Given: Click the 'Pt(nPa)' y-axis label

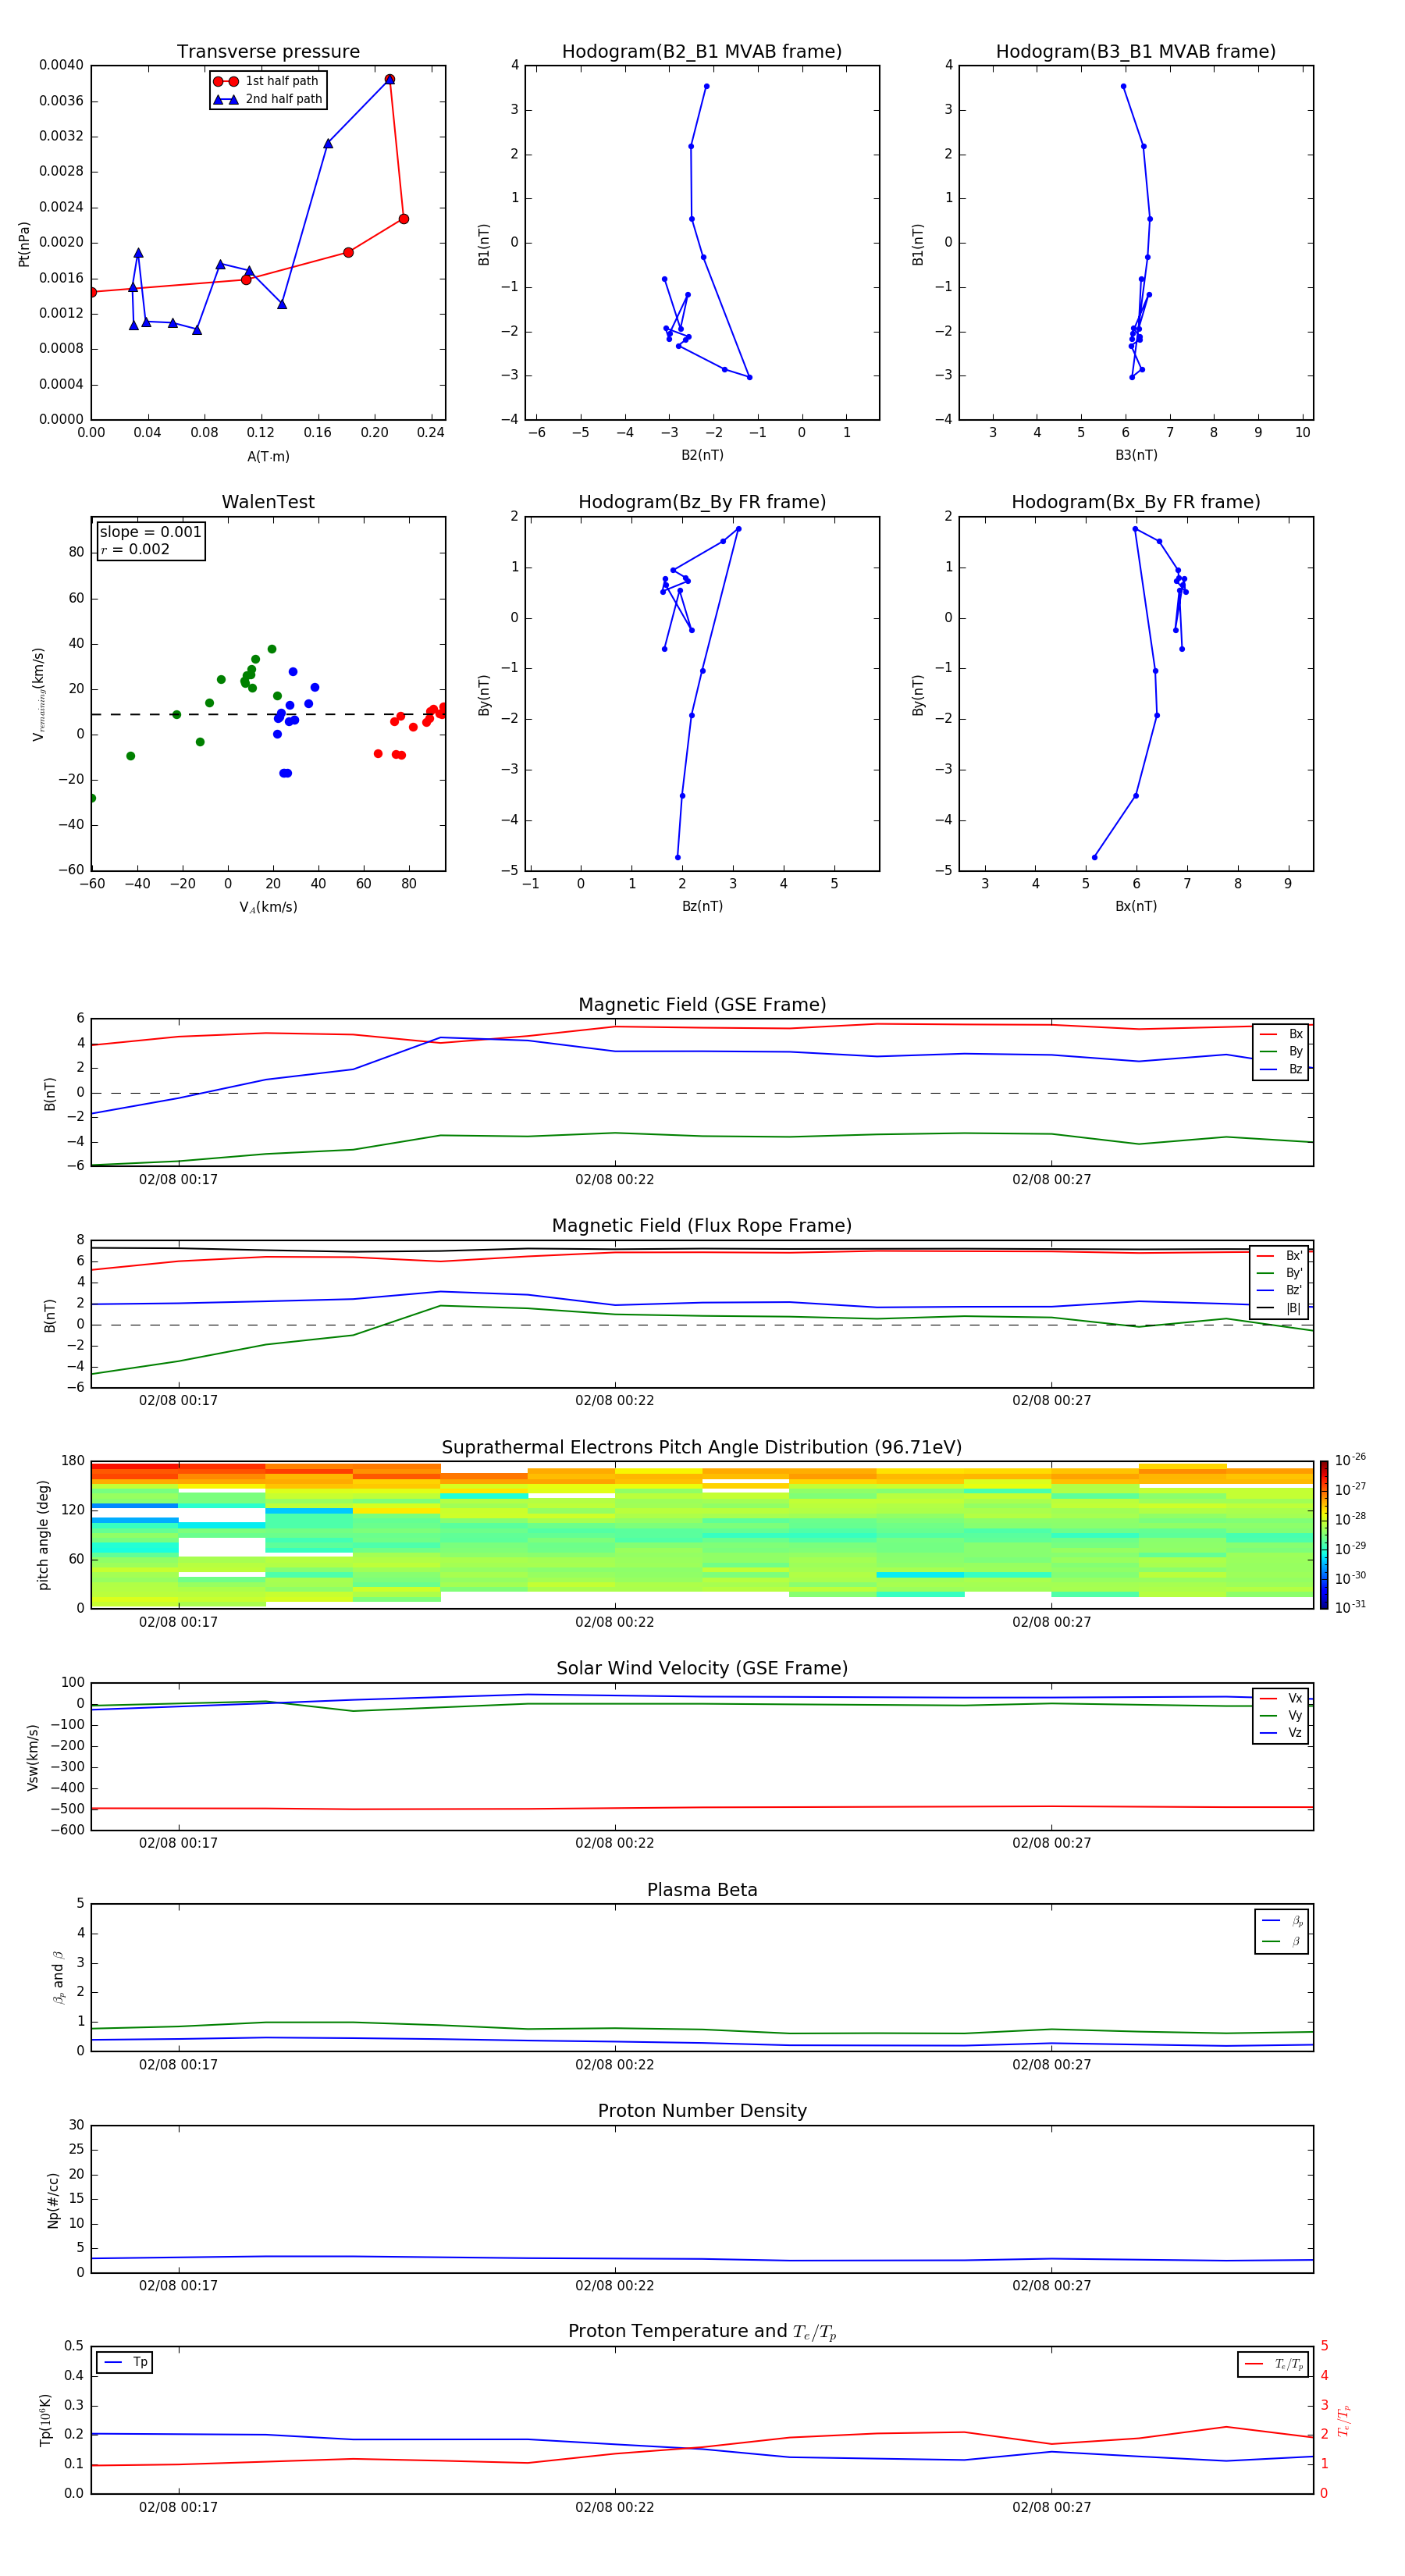Looking at the screenshot, I should click(24, 244).
